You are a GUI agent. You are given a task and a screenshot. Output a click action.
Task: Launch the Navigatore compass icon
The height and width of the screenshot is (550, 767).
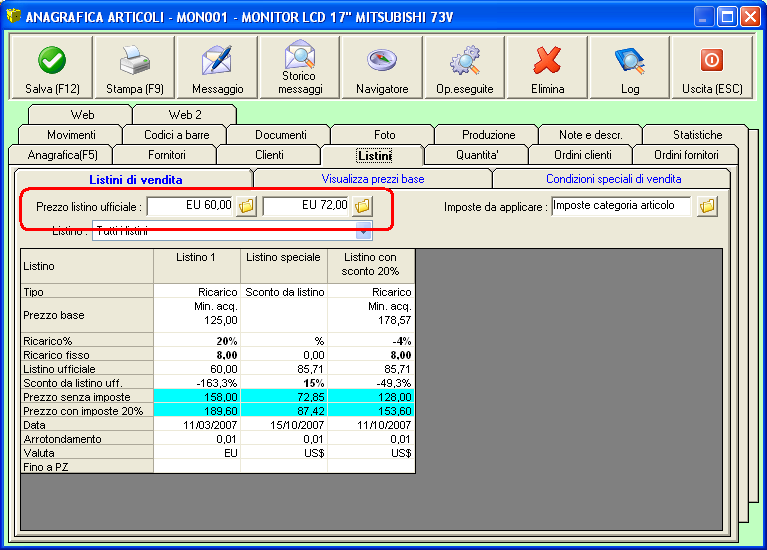382,60
